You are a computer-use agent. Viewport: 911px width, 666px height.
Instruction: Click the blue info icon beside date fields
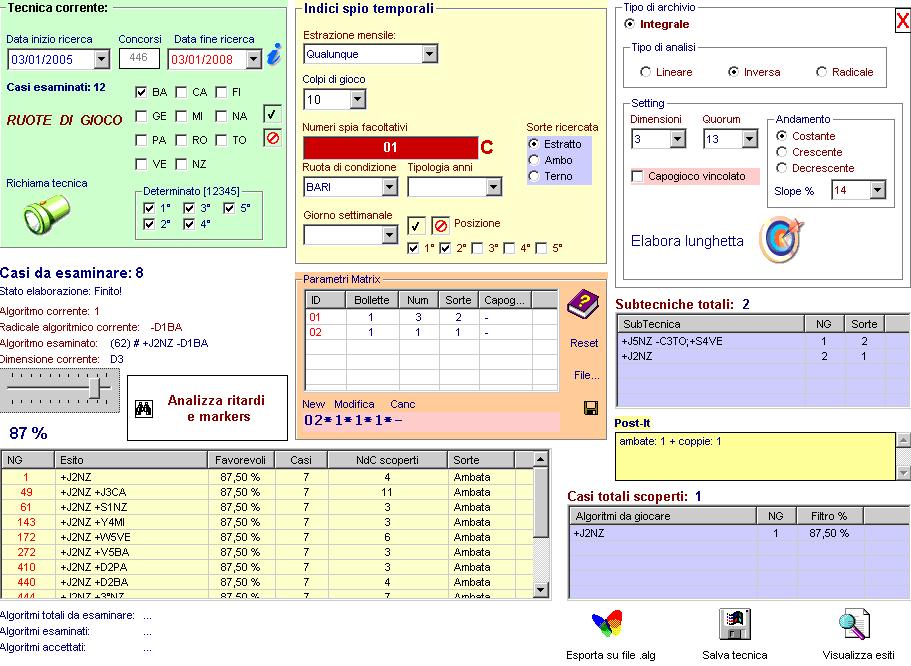(x=274, y=56)
